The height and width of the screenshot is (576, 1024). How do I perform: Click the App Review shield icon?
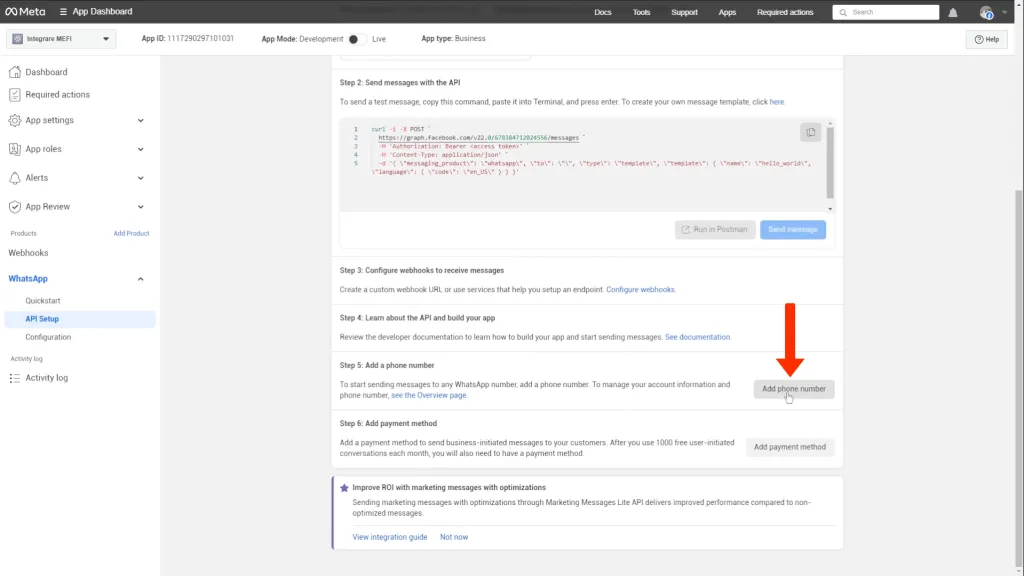(14, 206)
